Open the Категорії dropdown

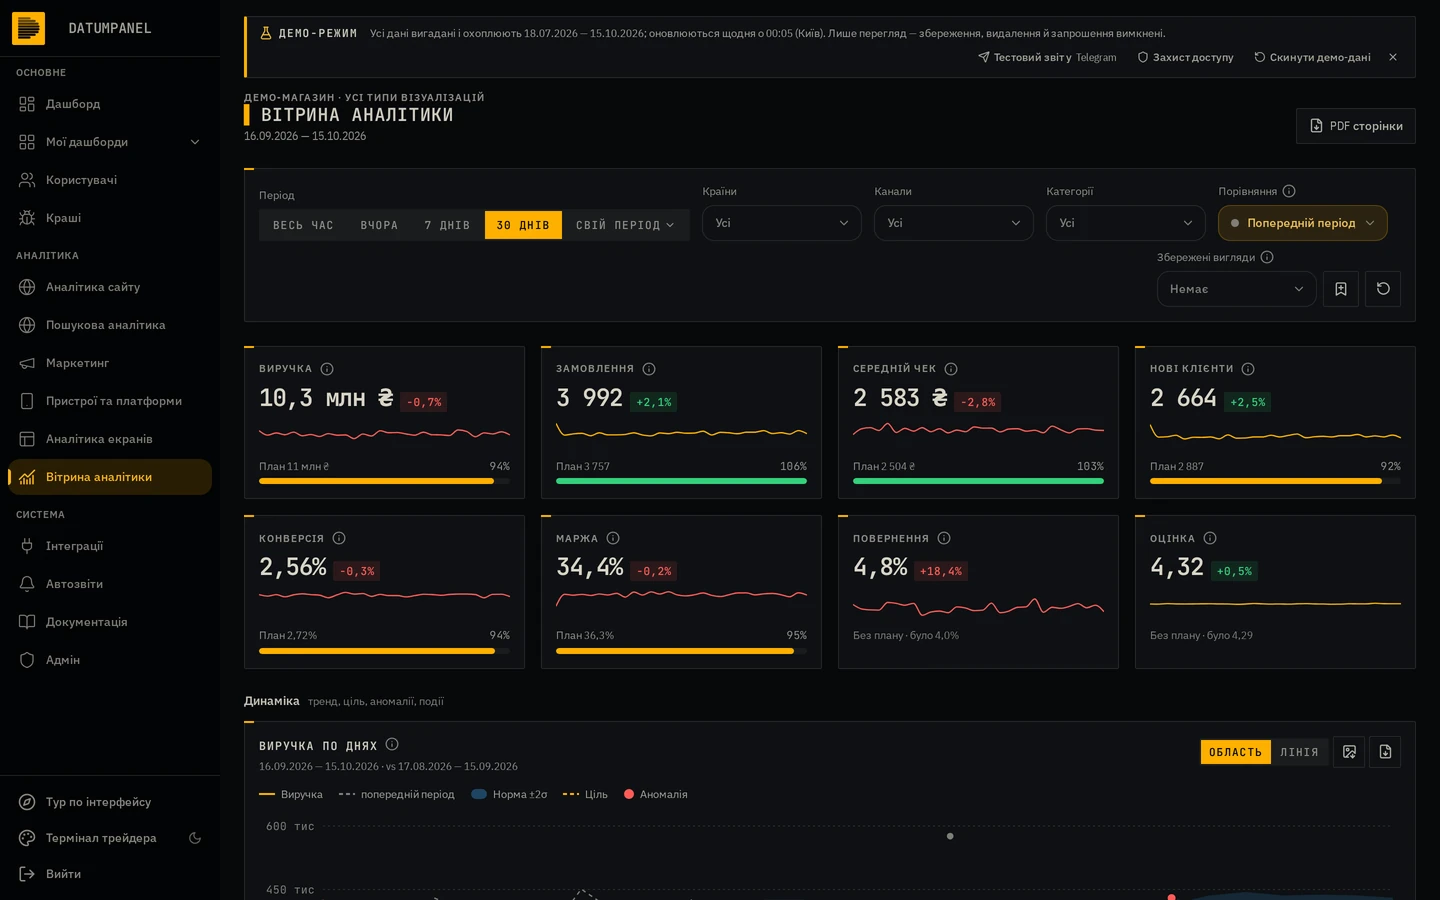[1125, 223]
